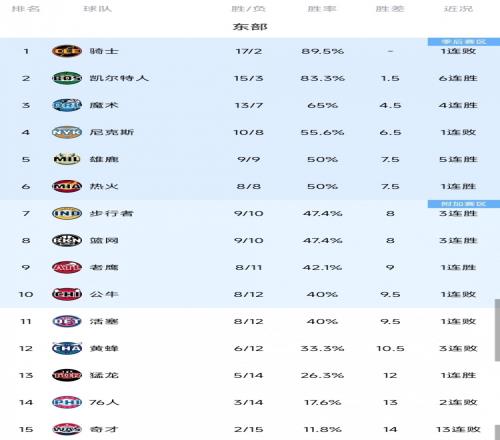Click the 近况 column header

click(458, 8)
